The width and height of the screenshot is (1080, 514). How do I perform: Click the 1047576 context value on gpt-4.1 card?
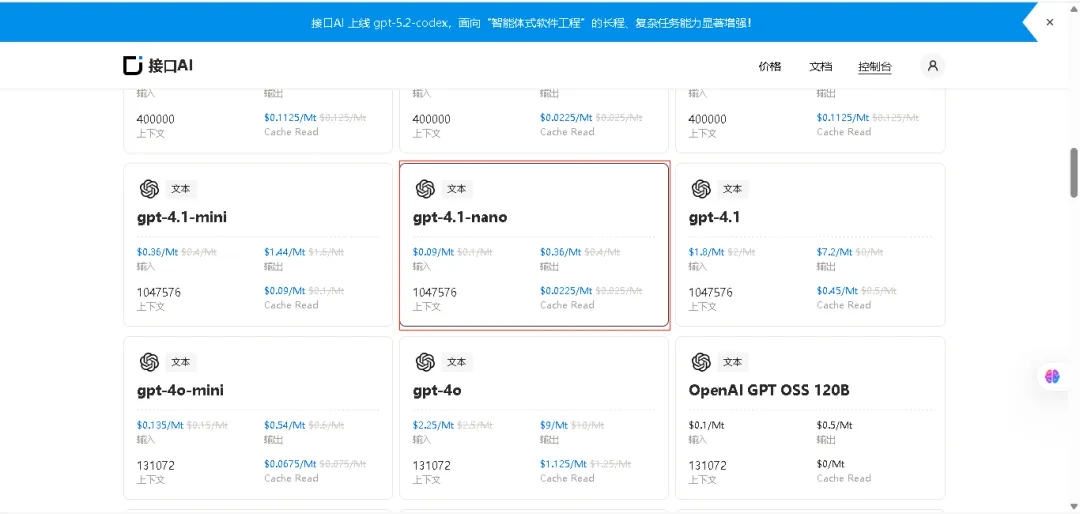711,292
